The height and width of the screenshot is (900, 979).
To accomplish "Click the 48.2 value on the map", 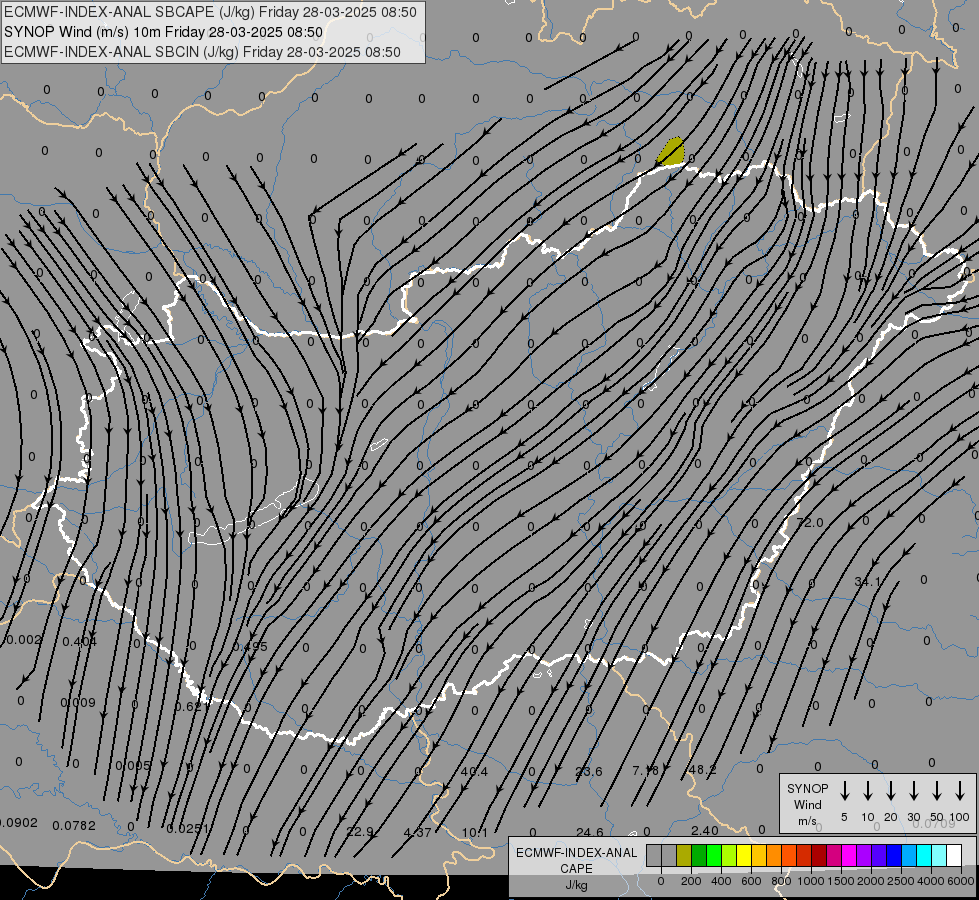I will pyautogui.click(x=702, y=769).
